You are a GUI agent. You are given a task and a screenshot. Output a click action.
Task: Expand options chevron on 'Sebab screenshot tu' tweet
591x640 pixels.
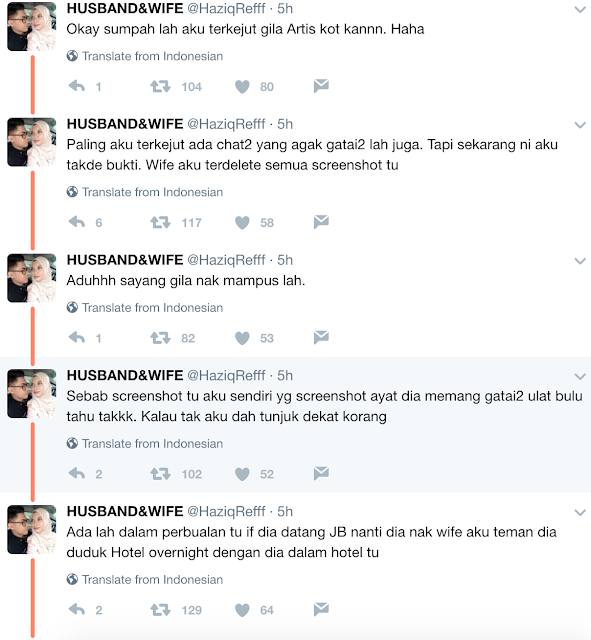pyautogui.click(x=580, y=376)
